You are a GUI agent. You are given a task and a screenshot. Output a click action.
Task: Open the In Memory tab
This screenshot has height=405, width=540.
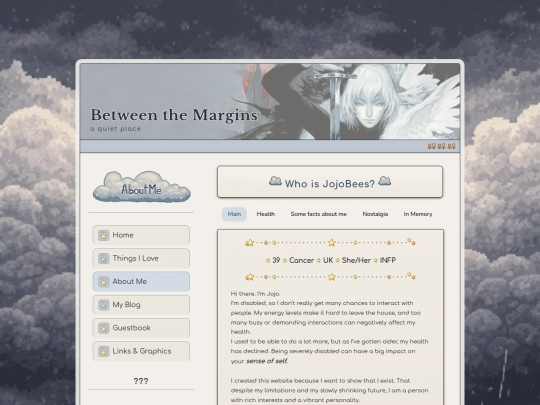click(x=418, y=214)
